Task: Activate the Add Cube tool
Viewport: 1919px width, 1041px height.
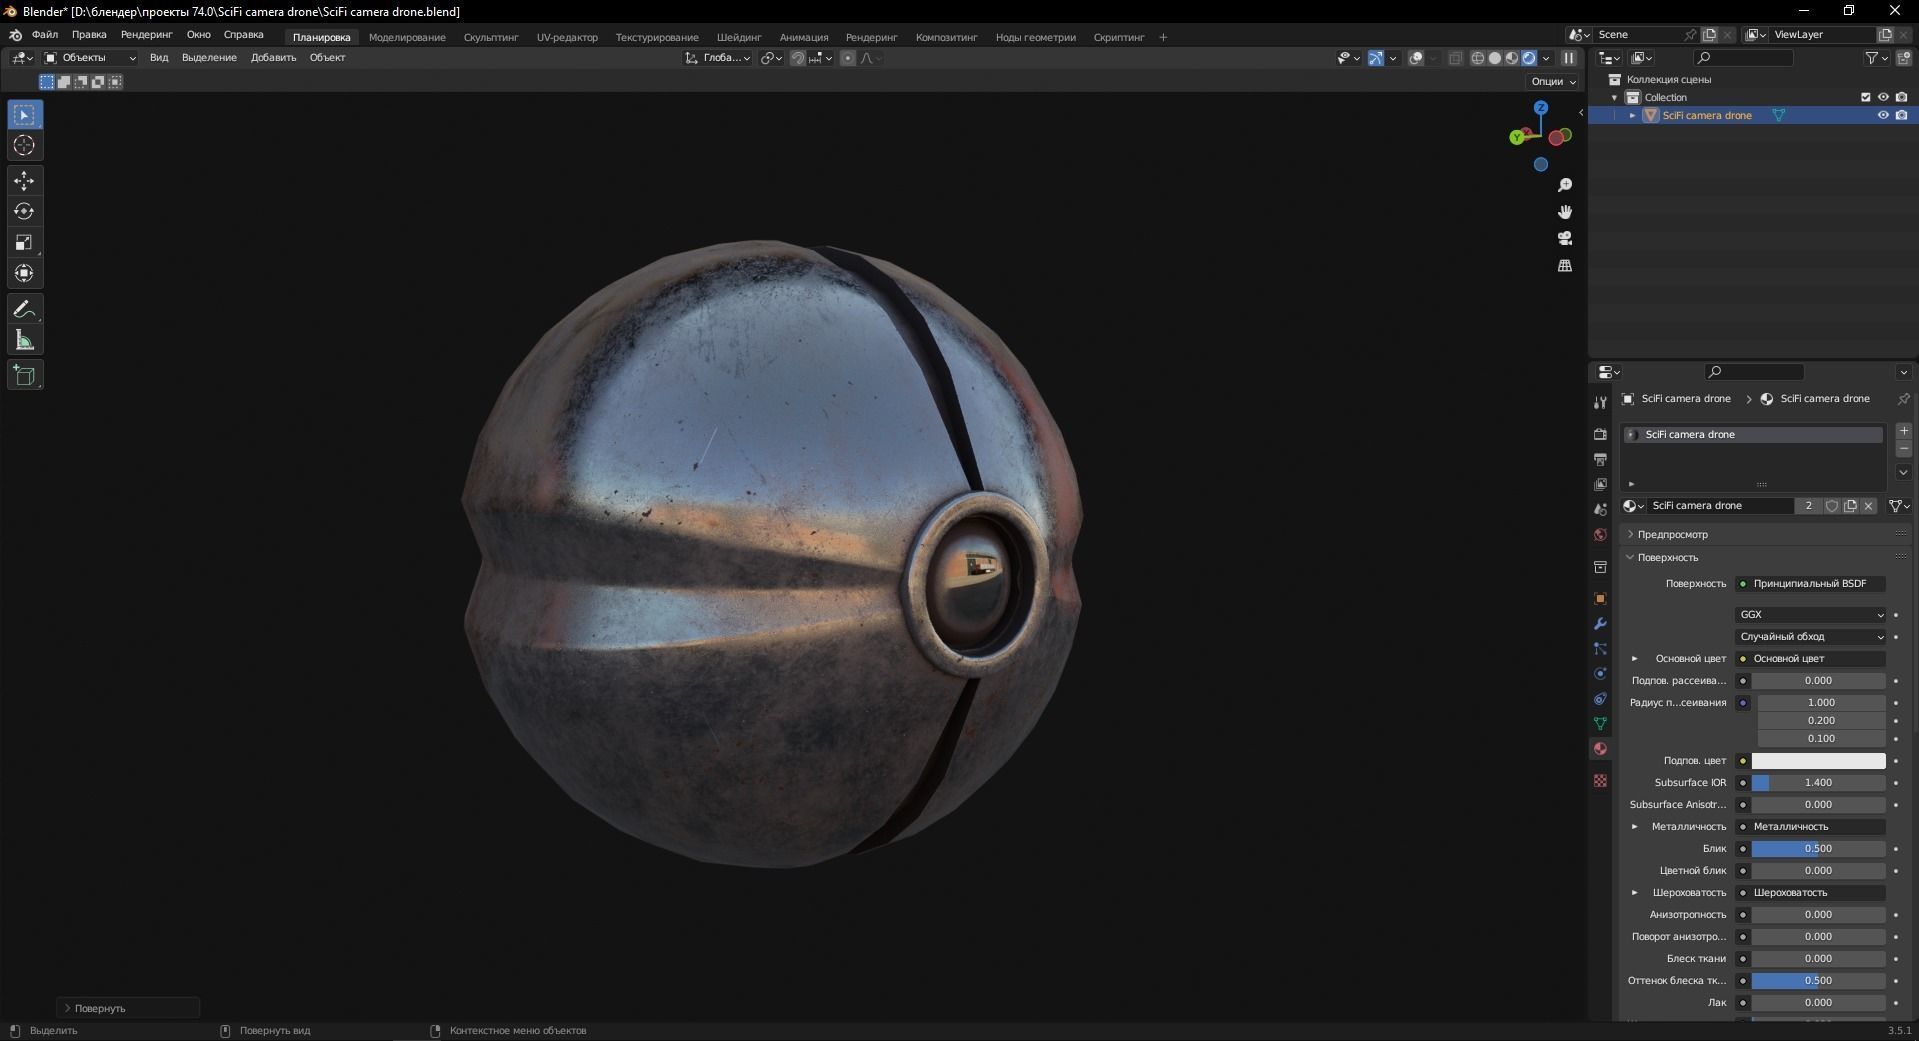Action: 25,376
